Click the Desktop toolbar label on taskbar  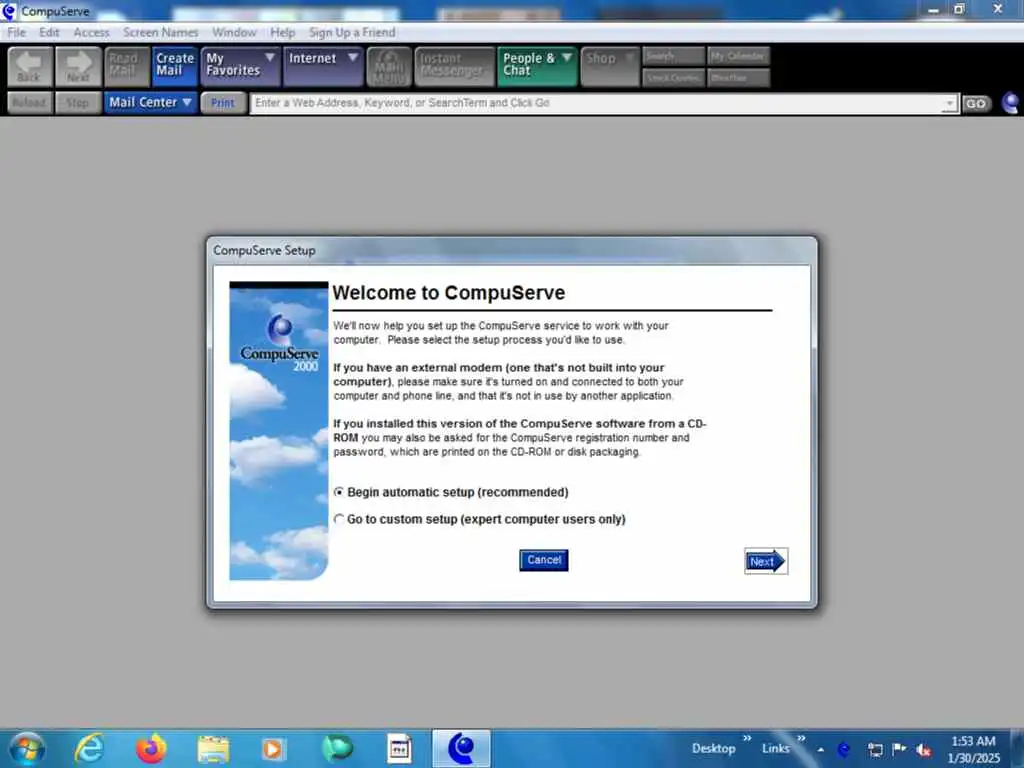pos(714,748)
